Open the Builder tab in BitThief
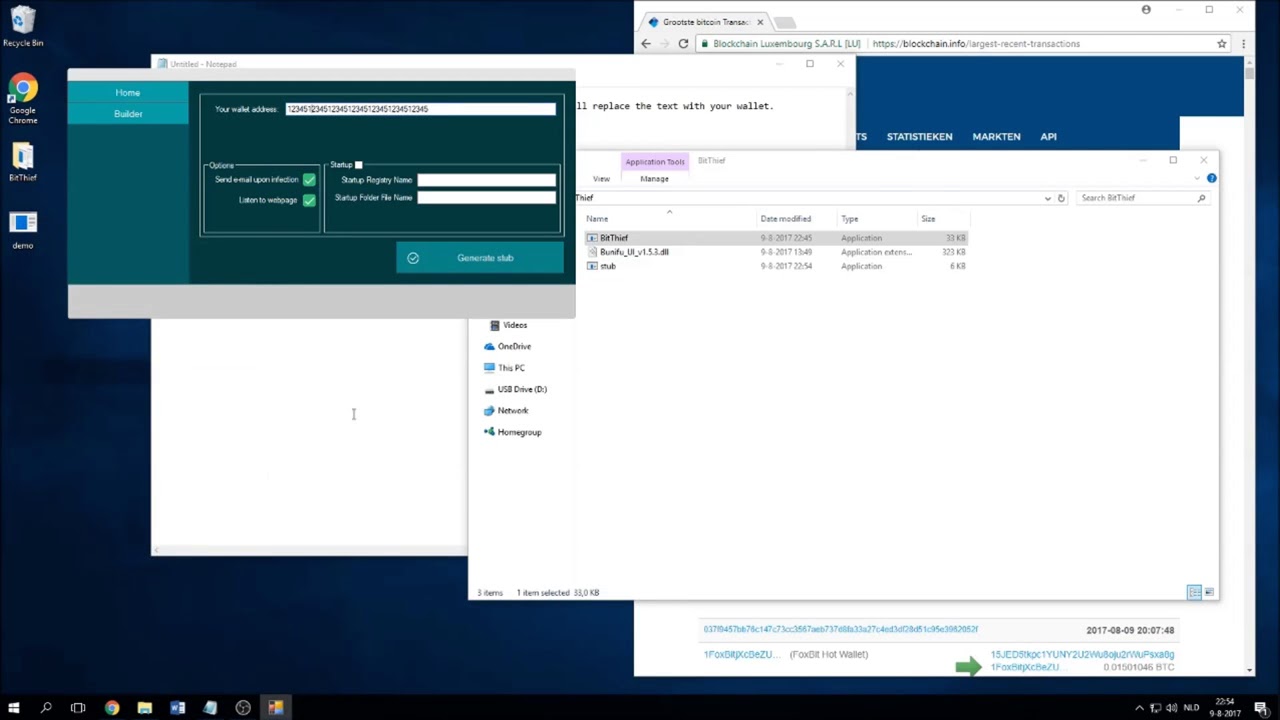Viewport: 1280px width, 720px height. [128, 114]
